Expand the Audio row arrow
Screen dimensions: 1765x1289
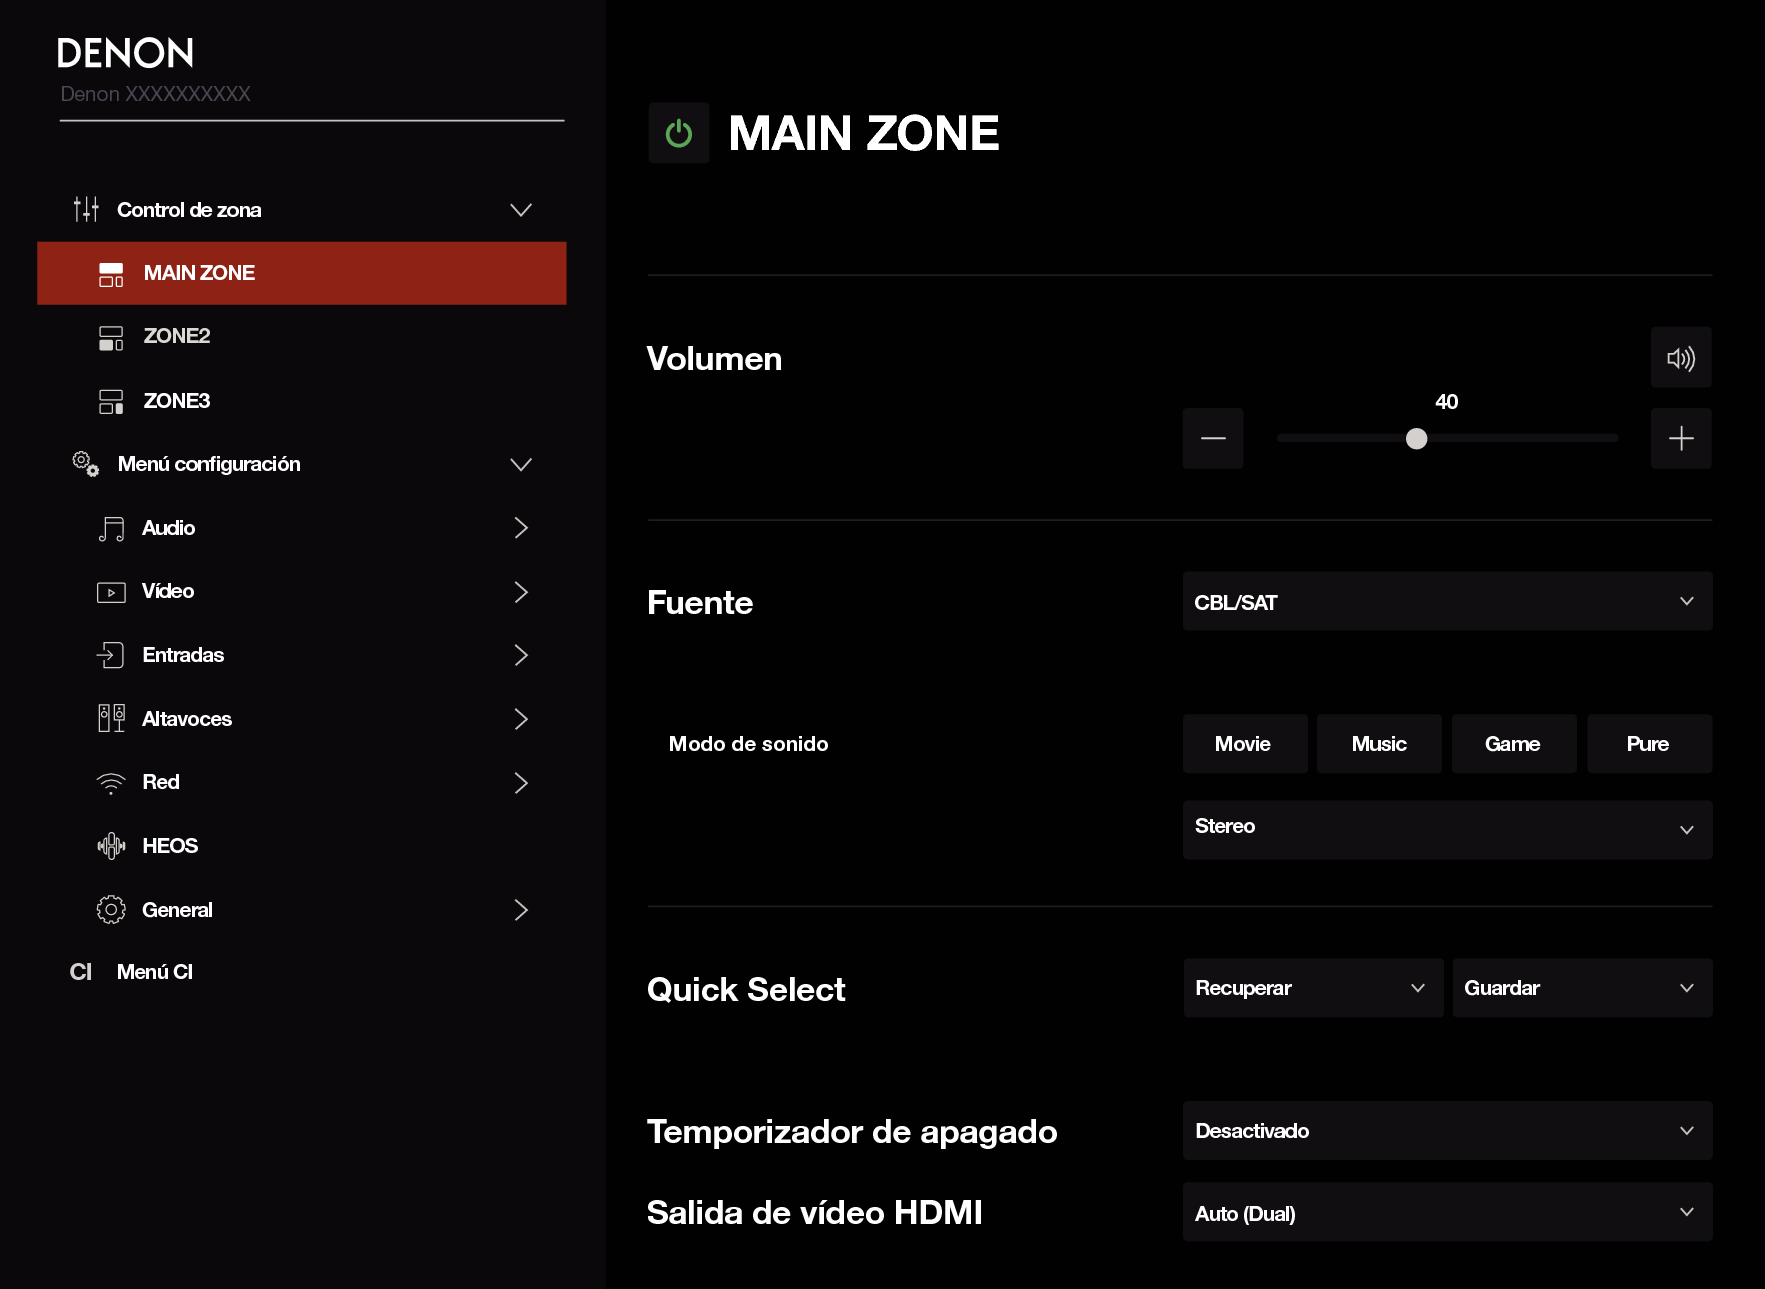tap(521, 528)
